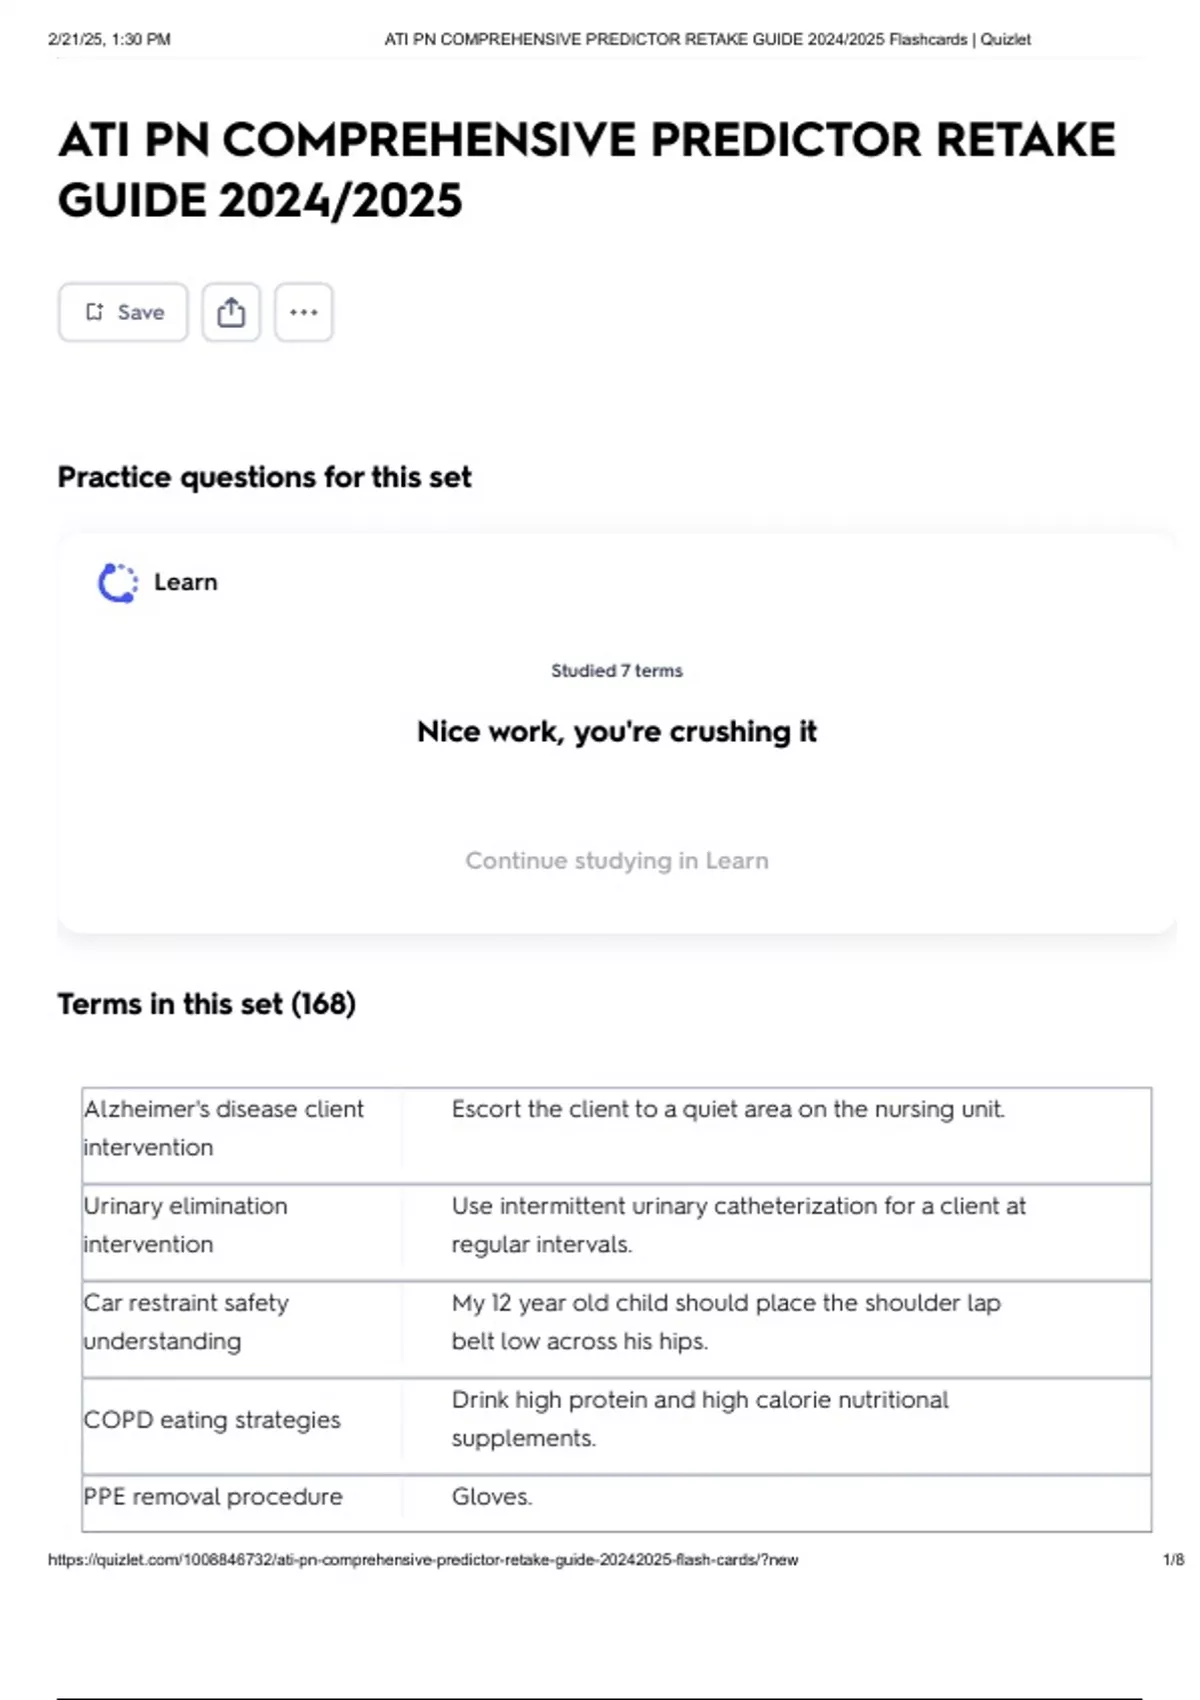1200x1700 pixels.
Task: Save this flashcard set
Action: point(122,312)
